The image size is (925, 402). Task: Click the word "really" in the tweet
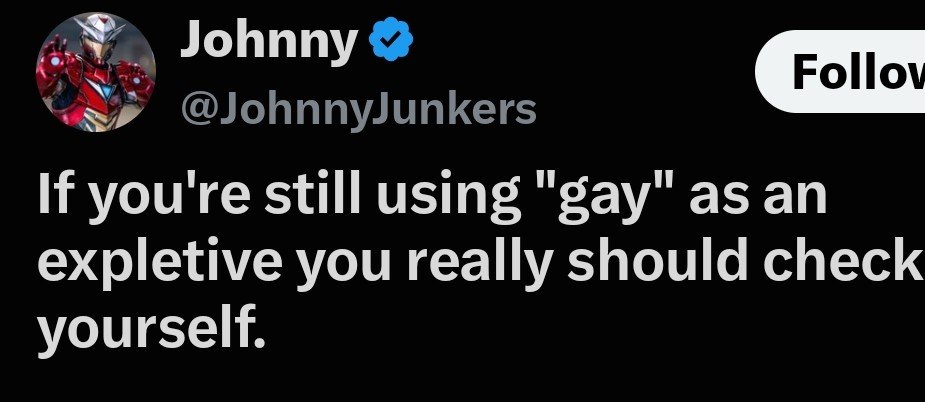tap(480, 262)
